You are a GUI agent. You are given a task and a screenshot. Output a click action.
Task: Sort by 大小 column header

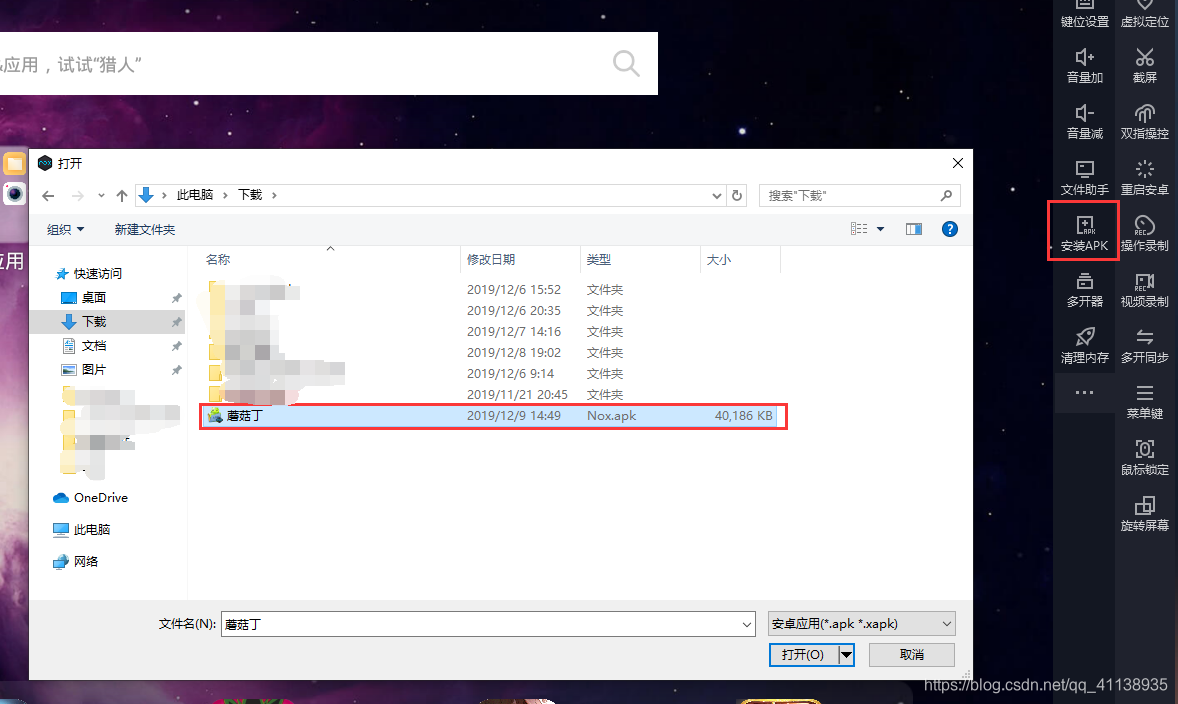click(x=741, y=260)
